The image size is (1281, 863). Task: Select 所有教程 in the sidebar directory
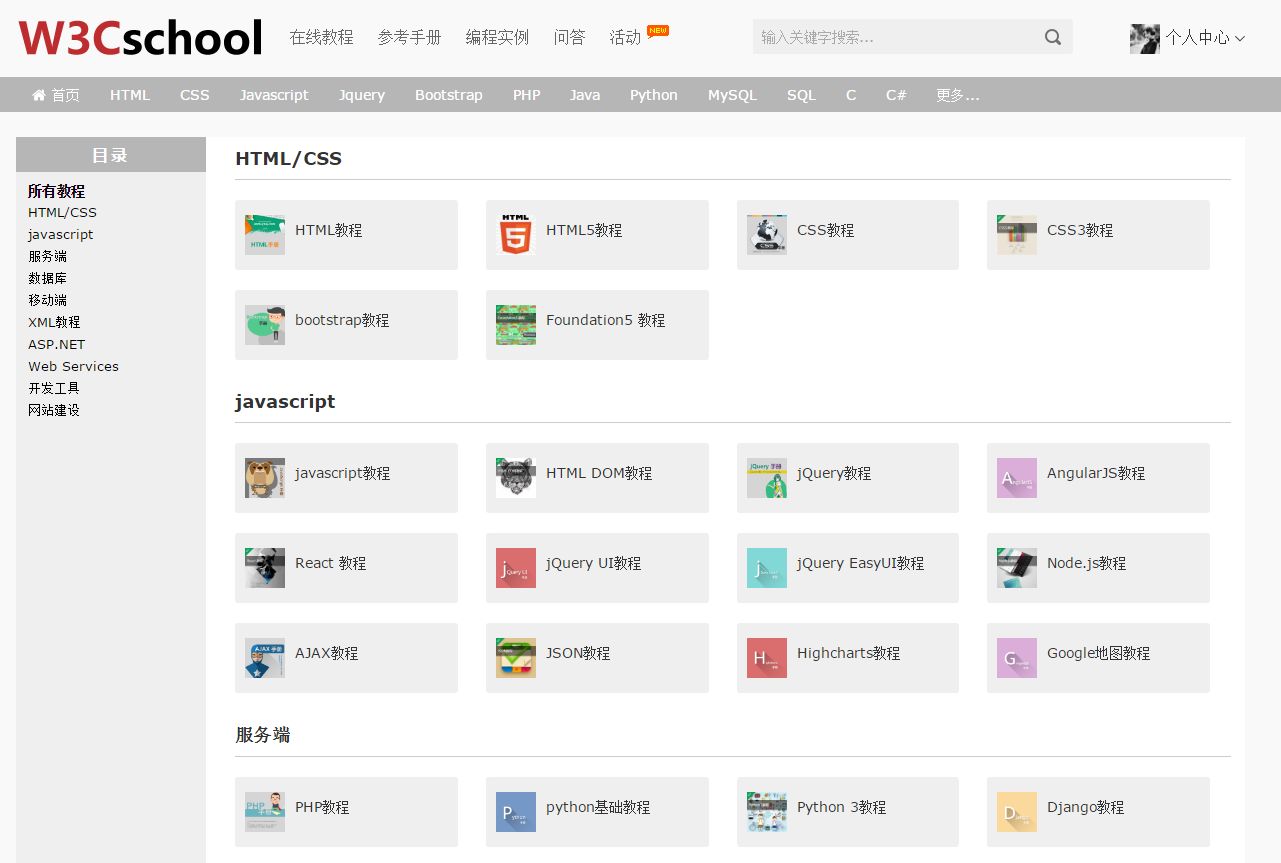click(x=56, y=191)
